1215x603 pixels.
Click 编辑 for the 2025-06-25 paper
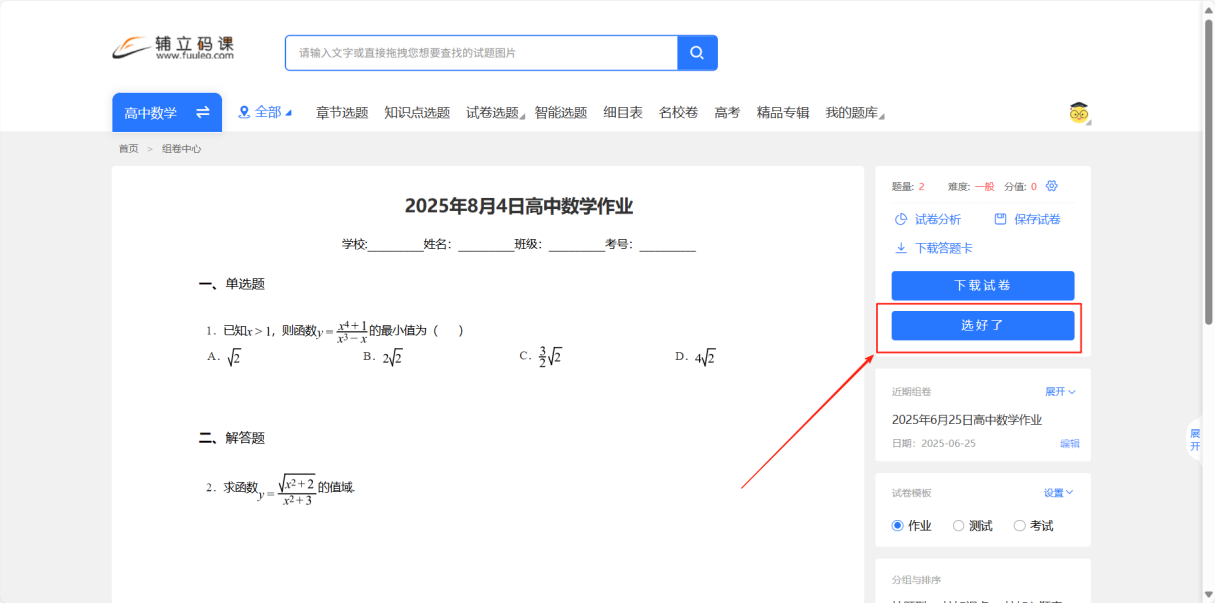click(1070, 443)
